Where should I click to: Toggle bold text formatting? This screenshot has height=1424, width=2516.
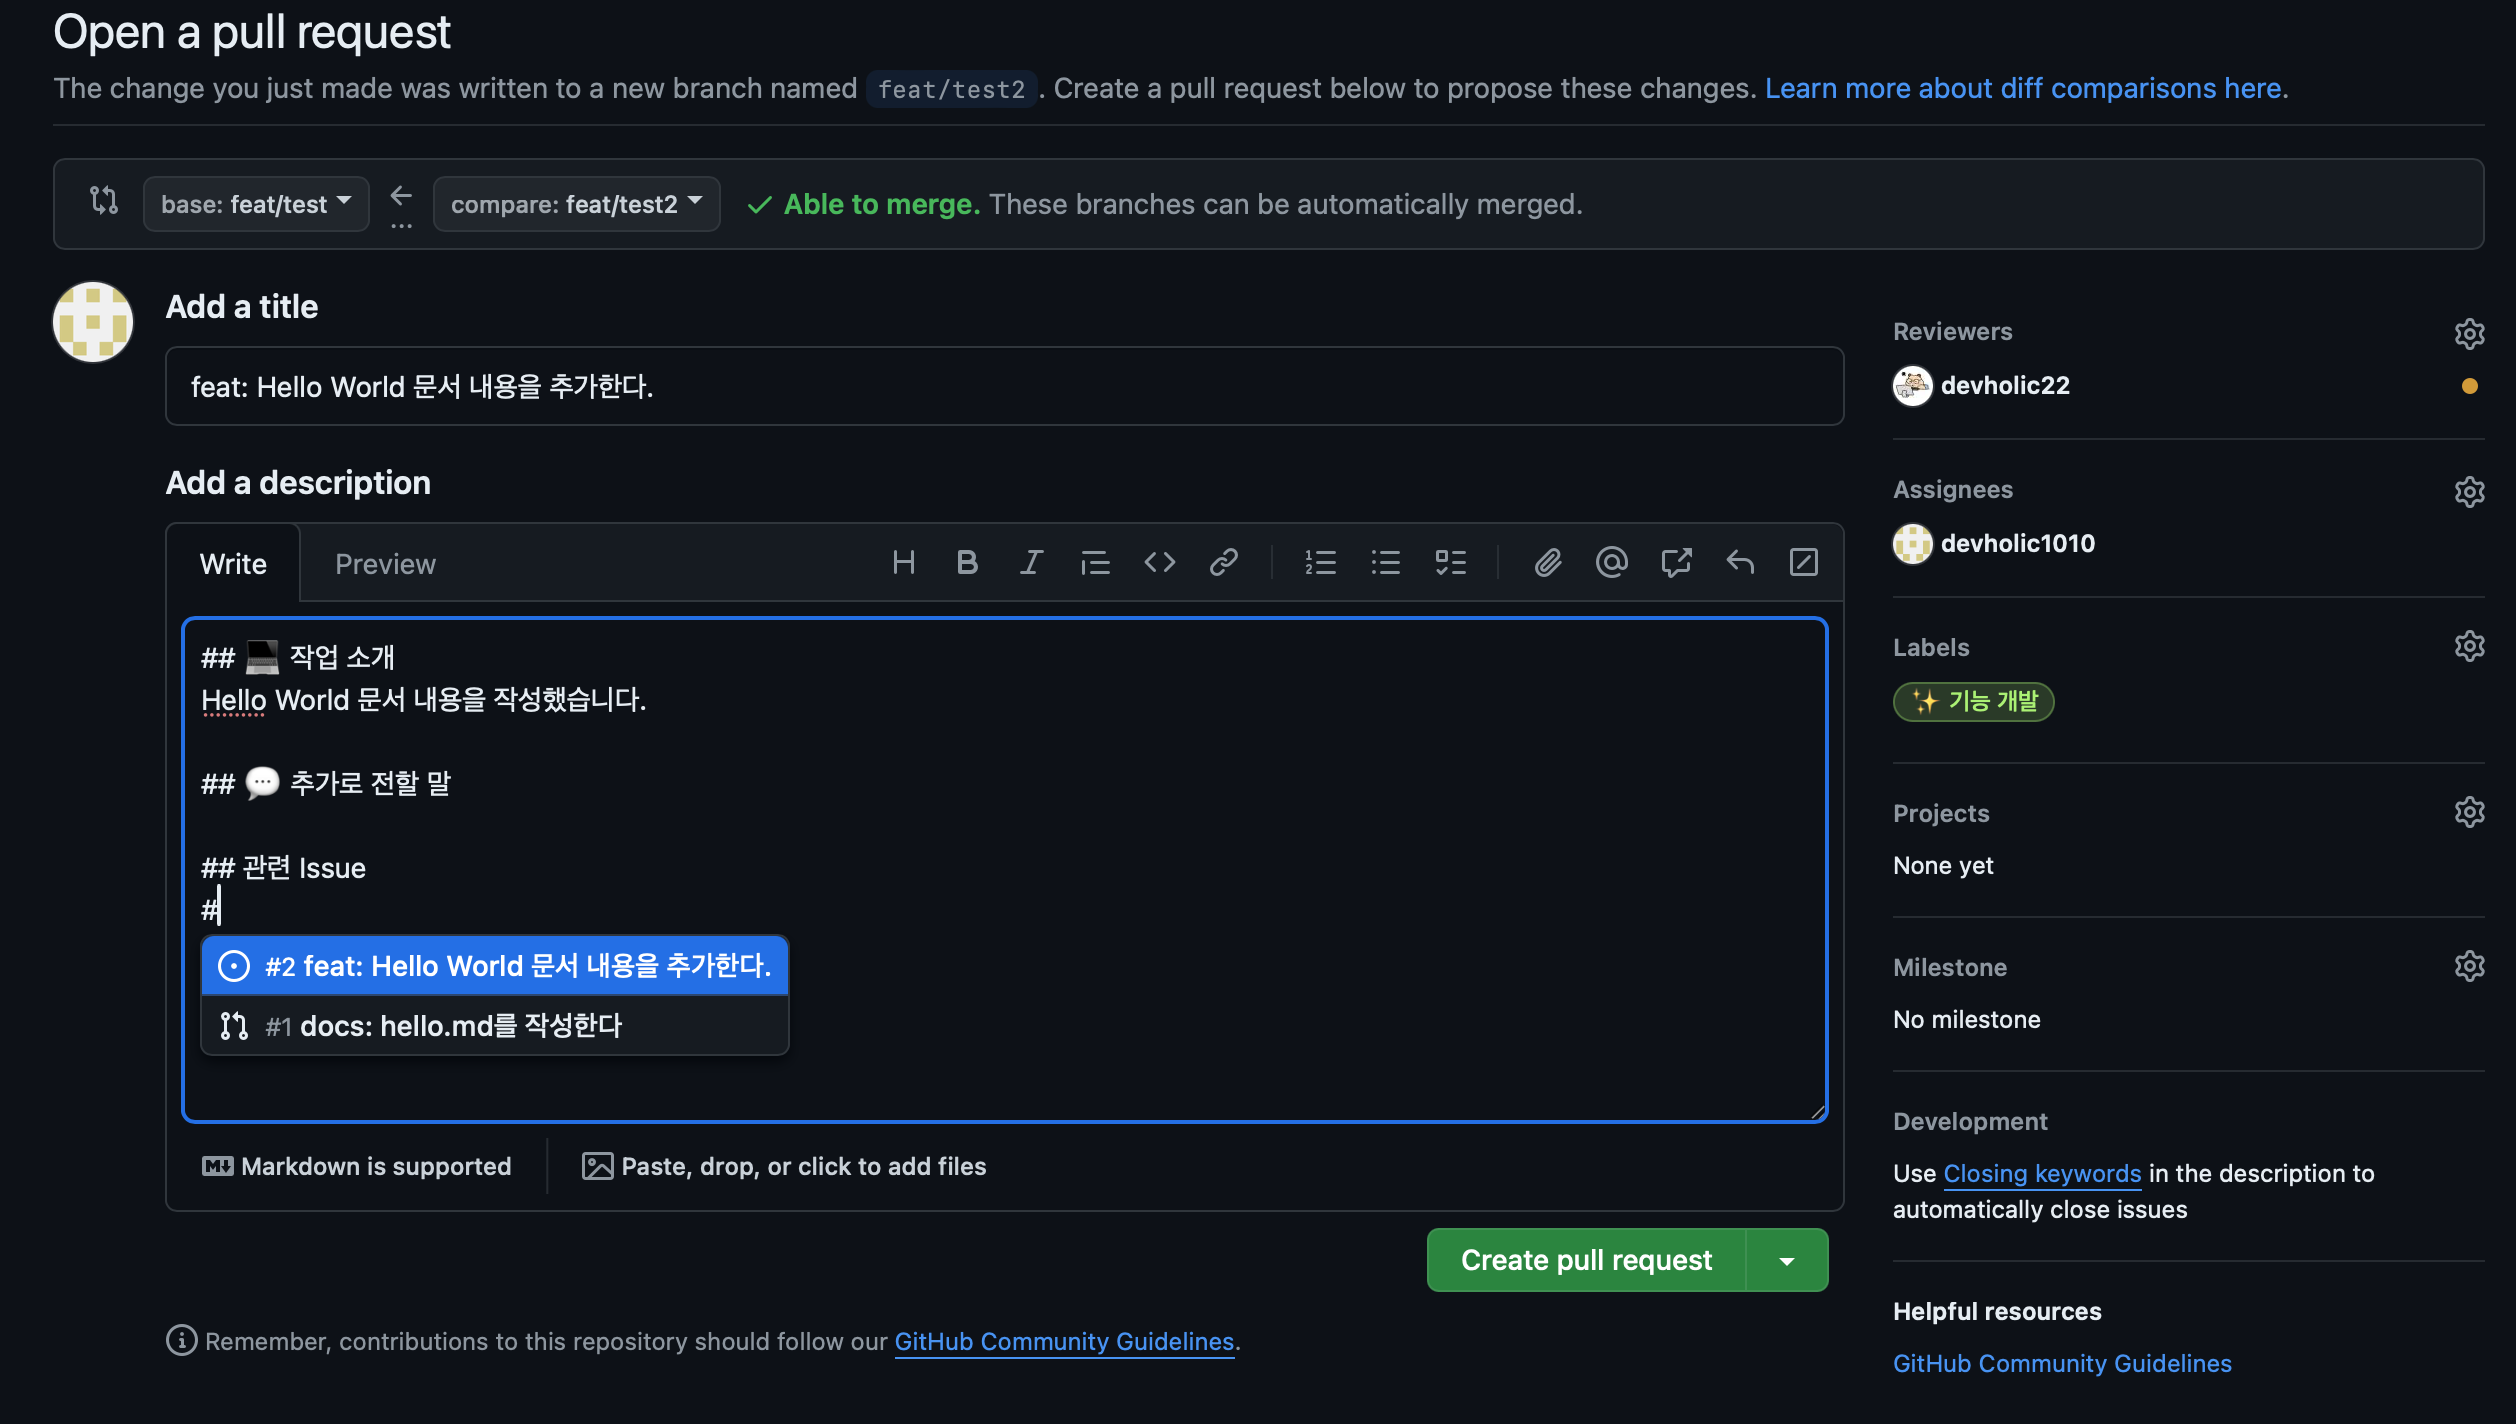(967, 563)
